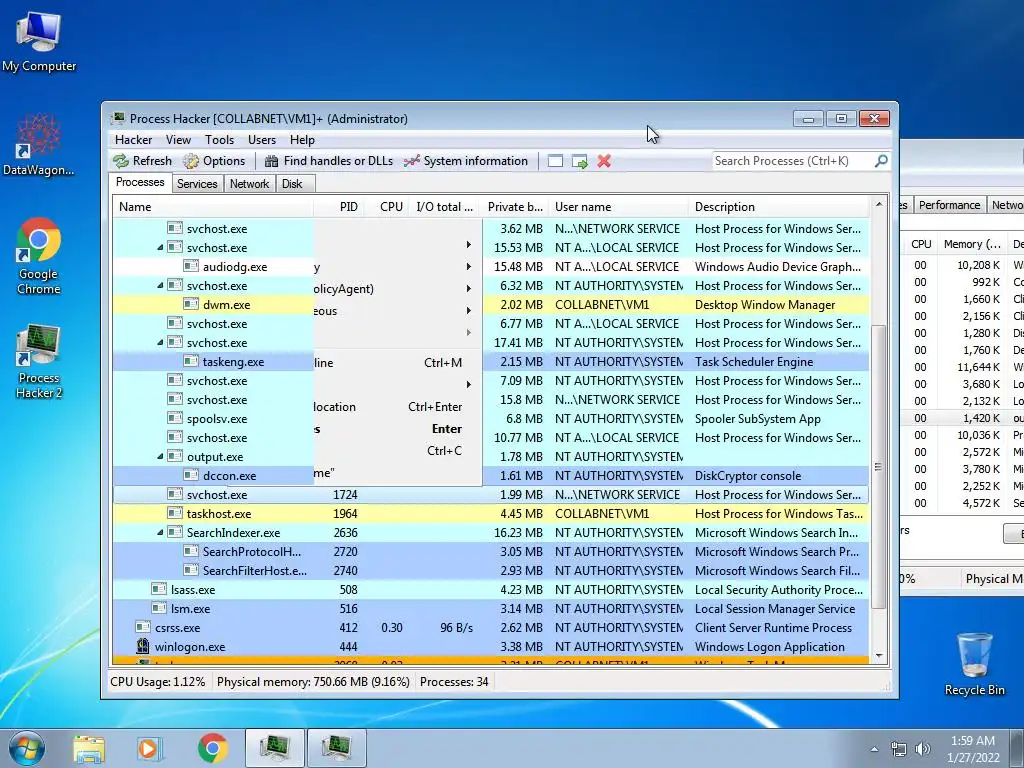Sort by I/O total column header
This screenshot has height=768, width=1024.
(x=443, y=207)
